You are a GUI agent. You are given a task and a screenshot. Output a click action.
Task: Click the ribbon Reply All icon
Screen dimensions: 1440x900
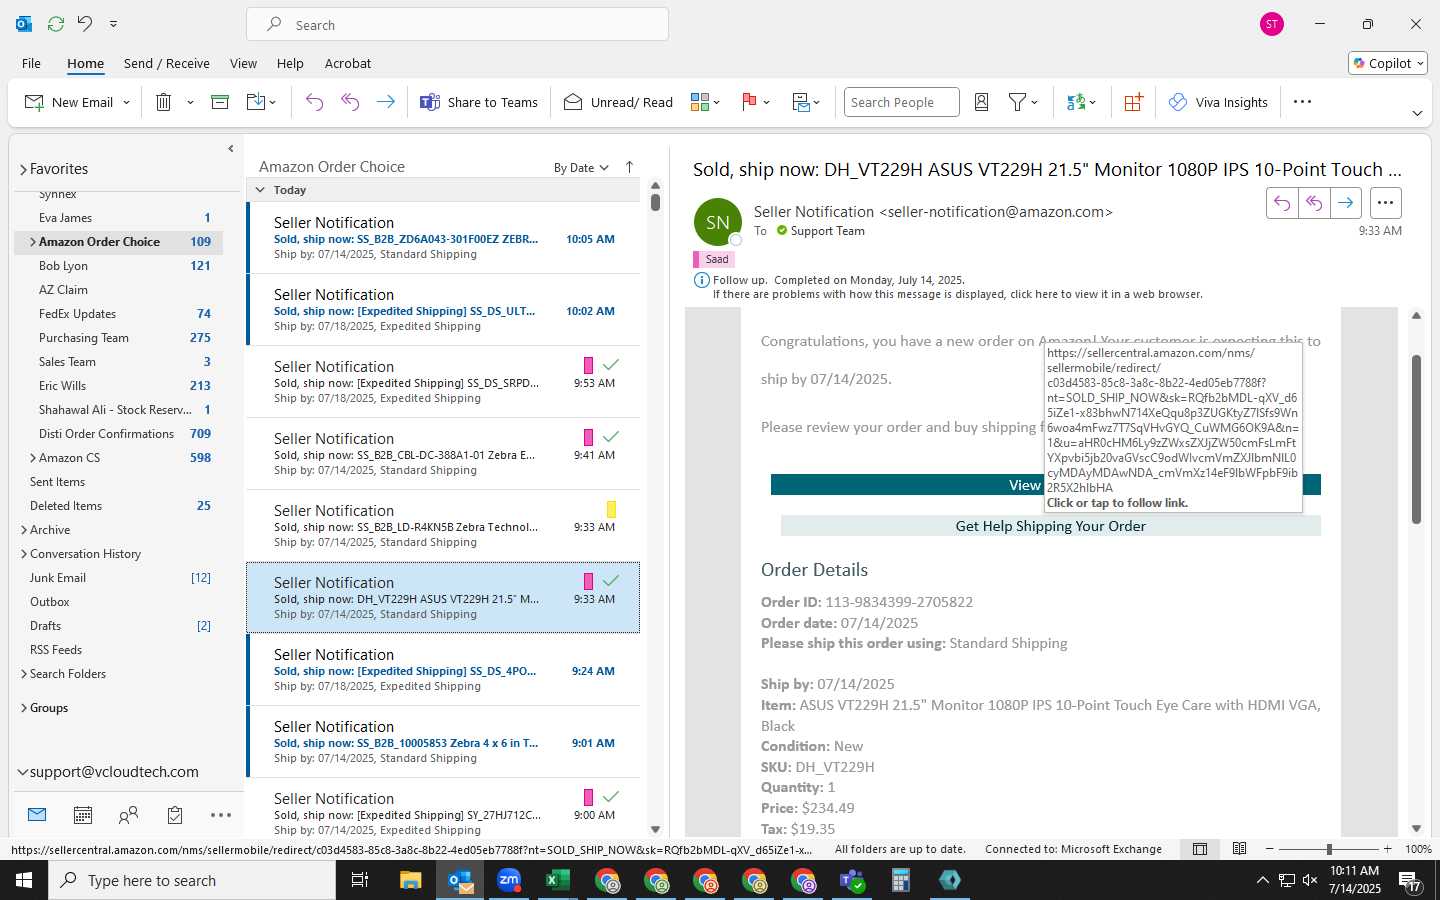(350, 102)
